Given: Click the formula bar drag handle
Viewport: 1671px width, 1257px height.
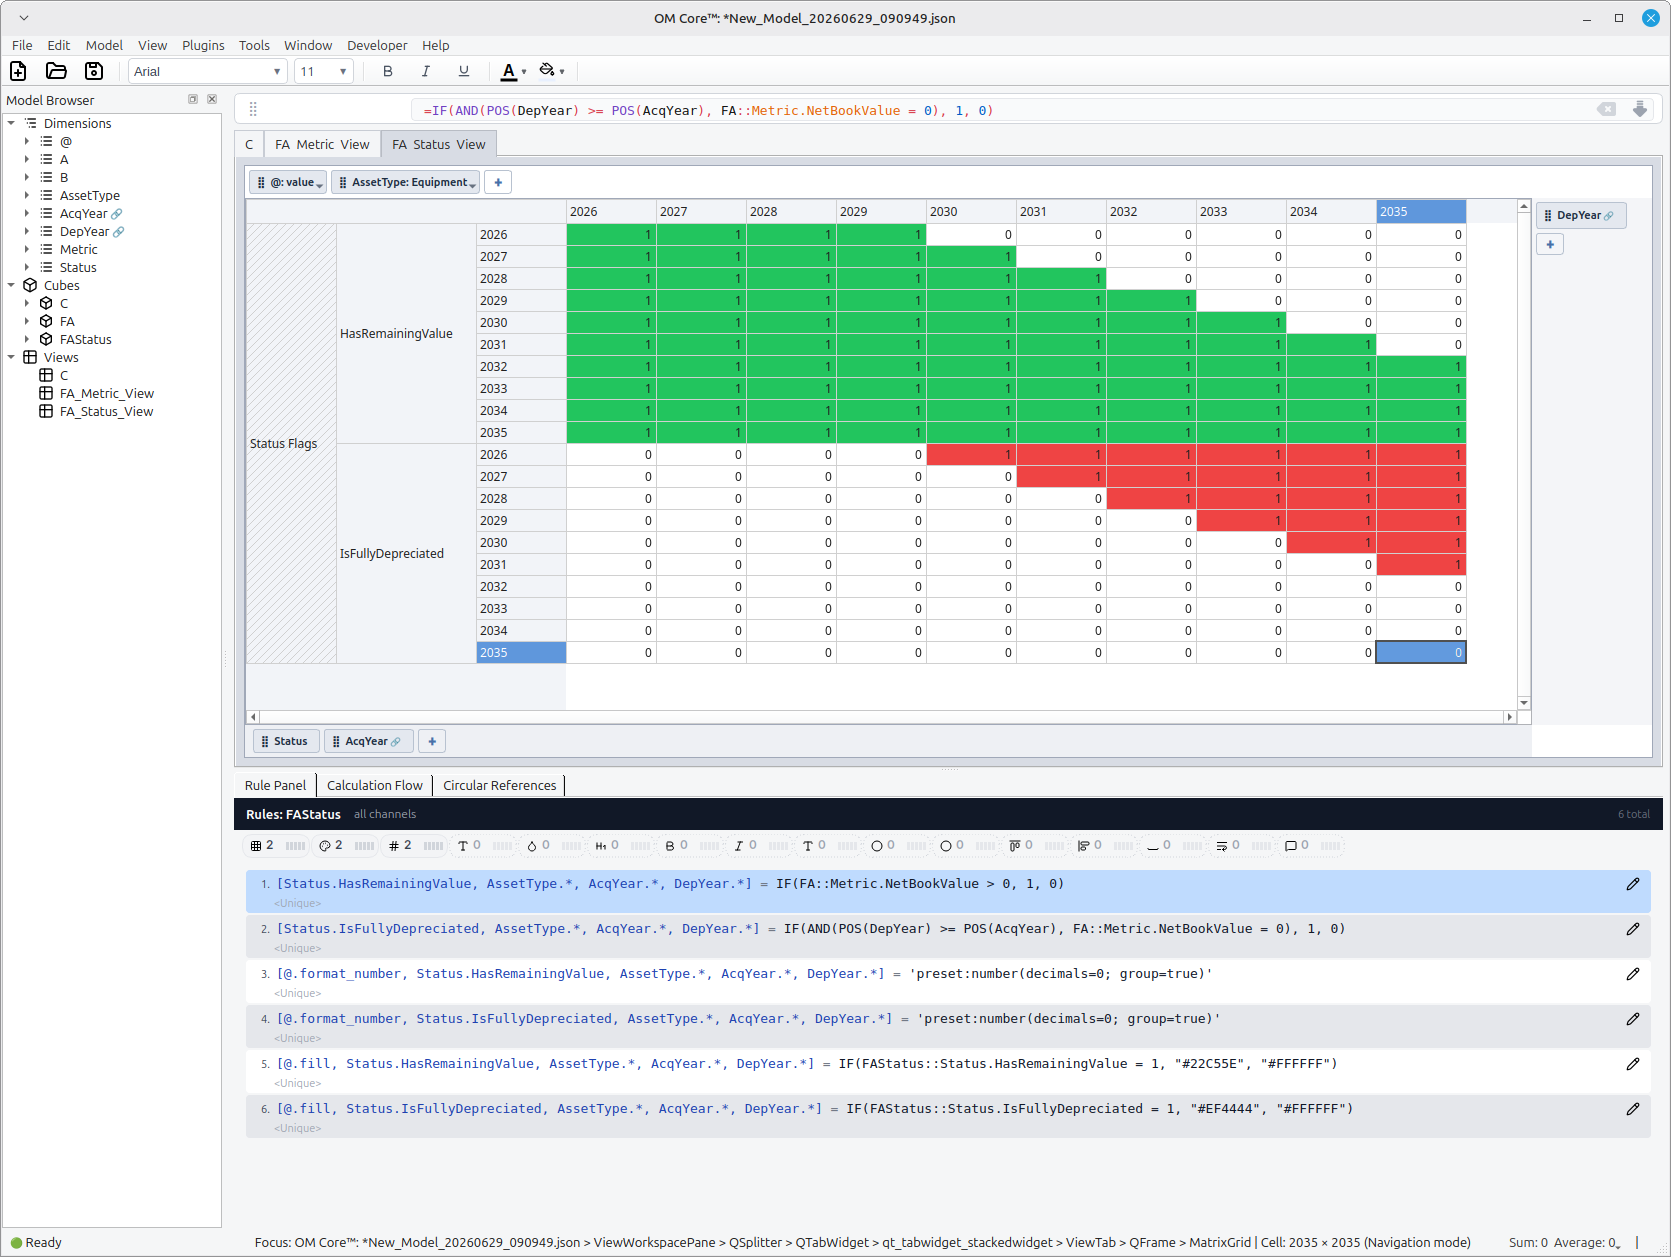Looking at the screenshot, I should point(253,109).
